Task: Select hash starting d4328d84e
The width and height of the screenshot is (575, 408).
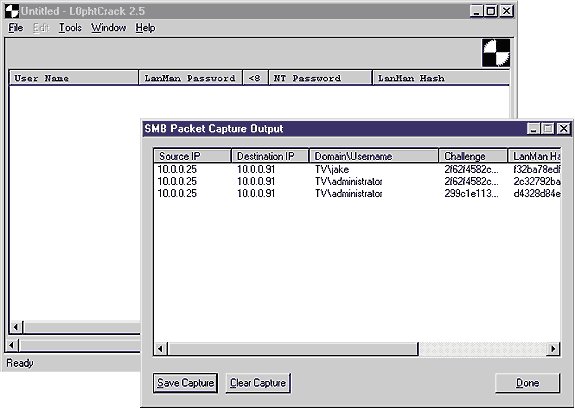Action: tap(537, 193)
